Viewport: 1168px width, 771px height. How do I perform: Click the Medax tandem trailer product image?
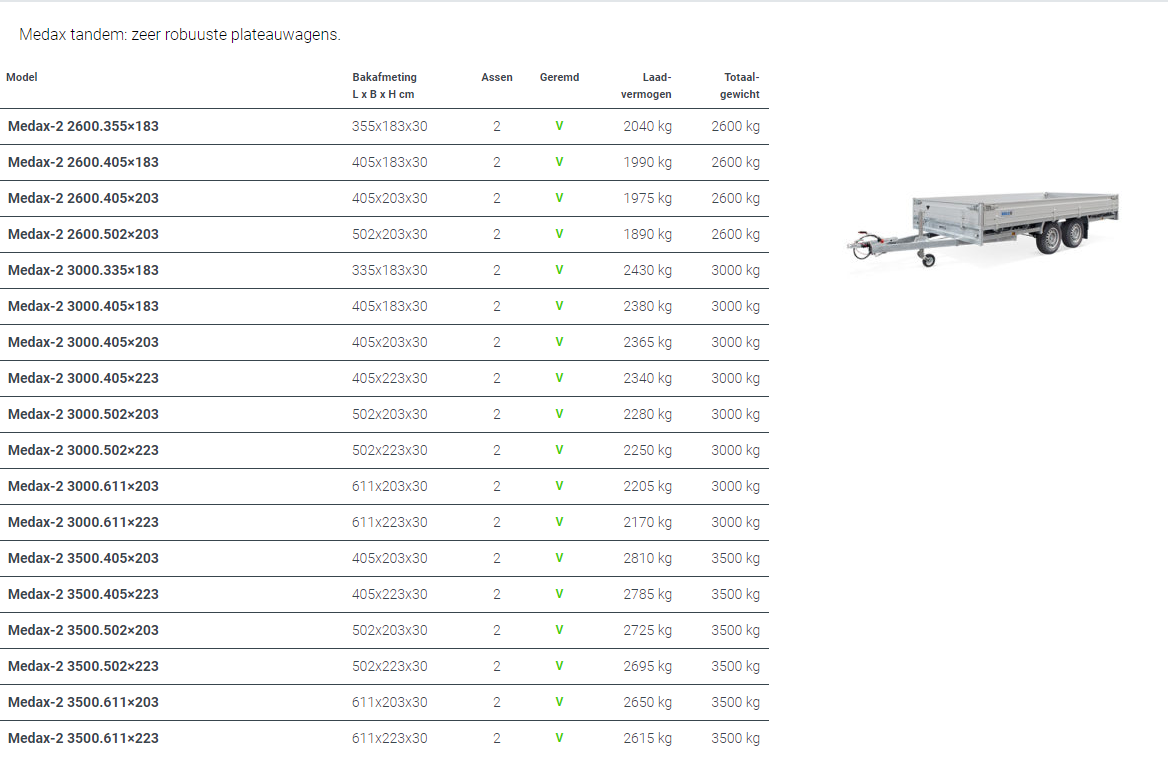983,228
